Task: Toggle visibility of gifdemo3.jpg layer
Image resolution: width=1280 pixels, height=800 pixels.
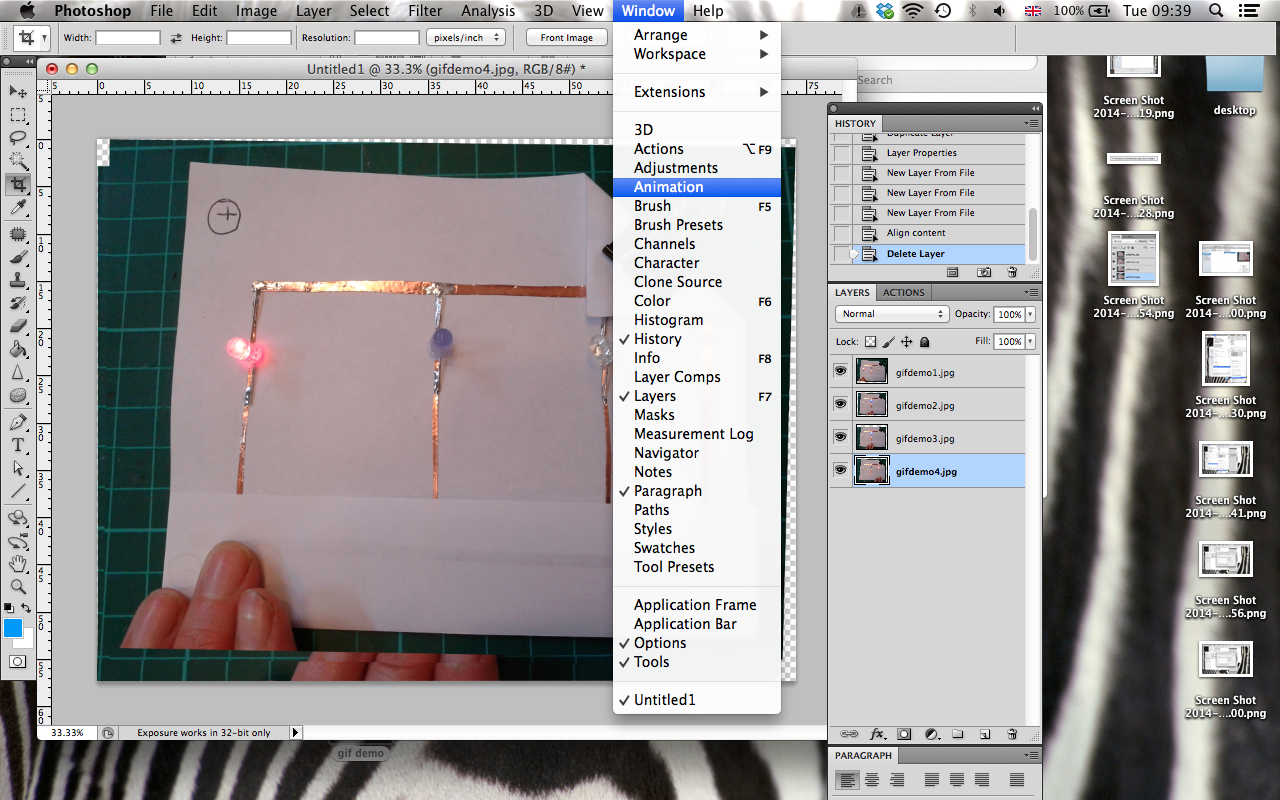Action: coord(840,438)
